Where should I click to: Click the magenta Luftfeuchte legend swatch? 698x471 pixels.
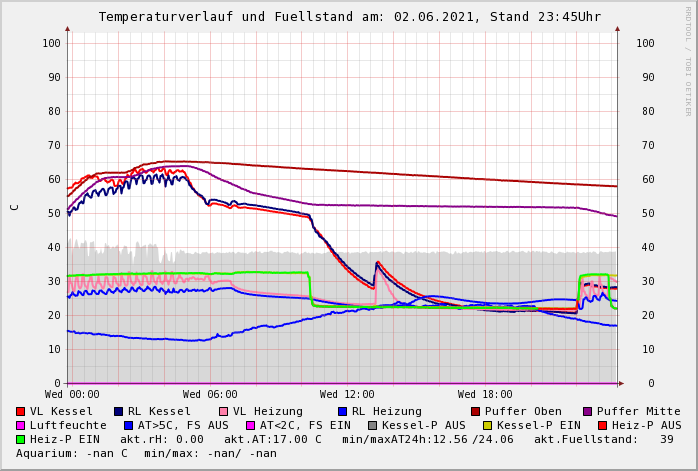[x=21, y=425]
